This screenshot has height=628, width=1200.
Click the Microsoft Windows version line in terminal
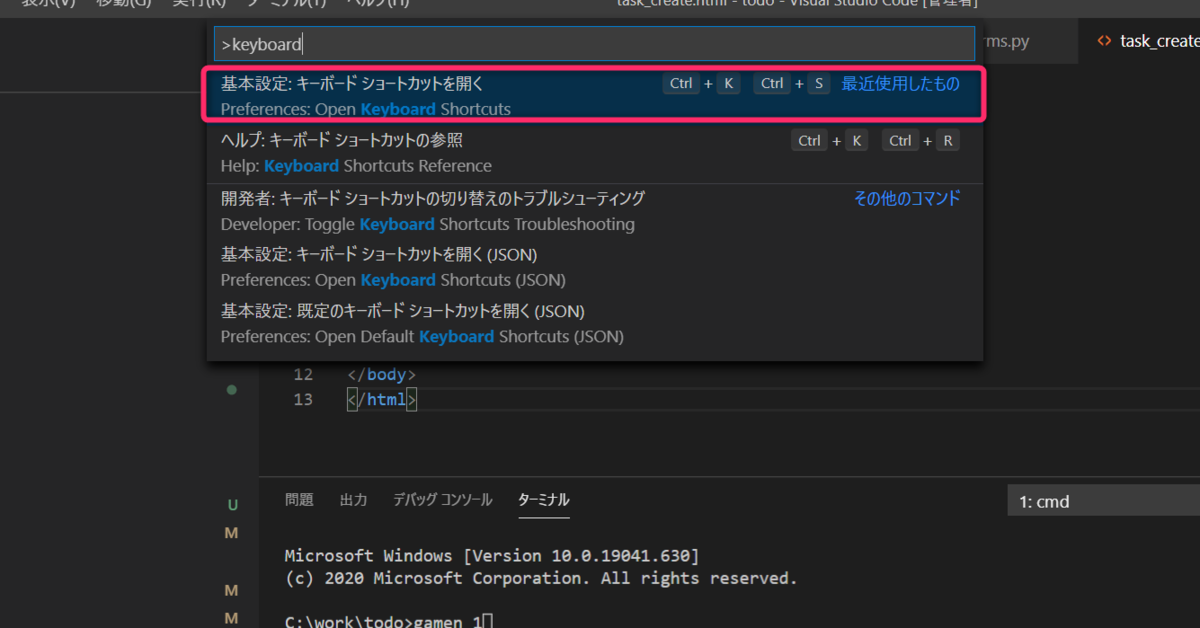coord(492,555)
